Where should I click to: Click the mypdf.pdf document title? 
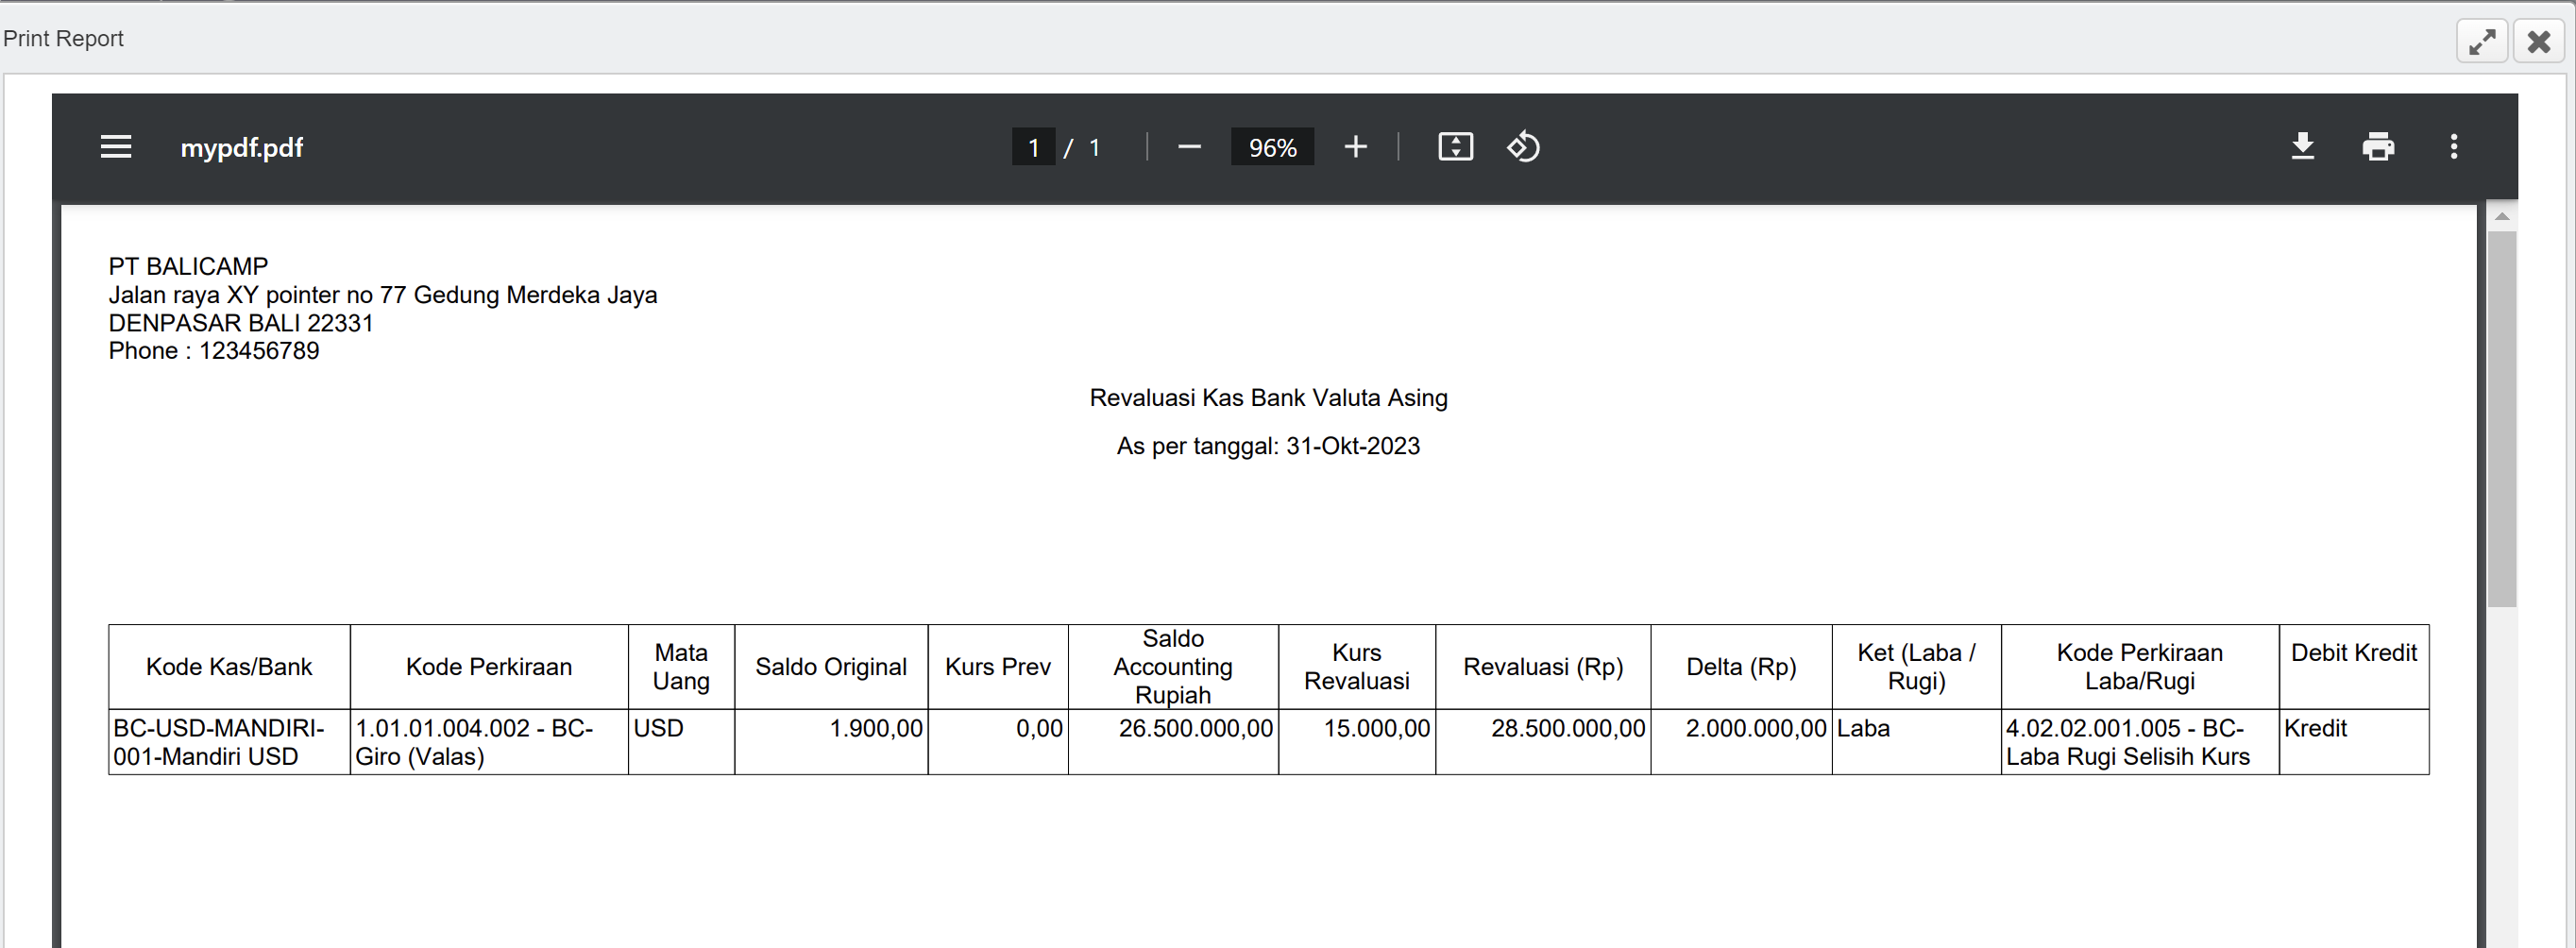[241, 148]
